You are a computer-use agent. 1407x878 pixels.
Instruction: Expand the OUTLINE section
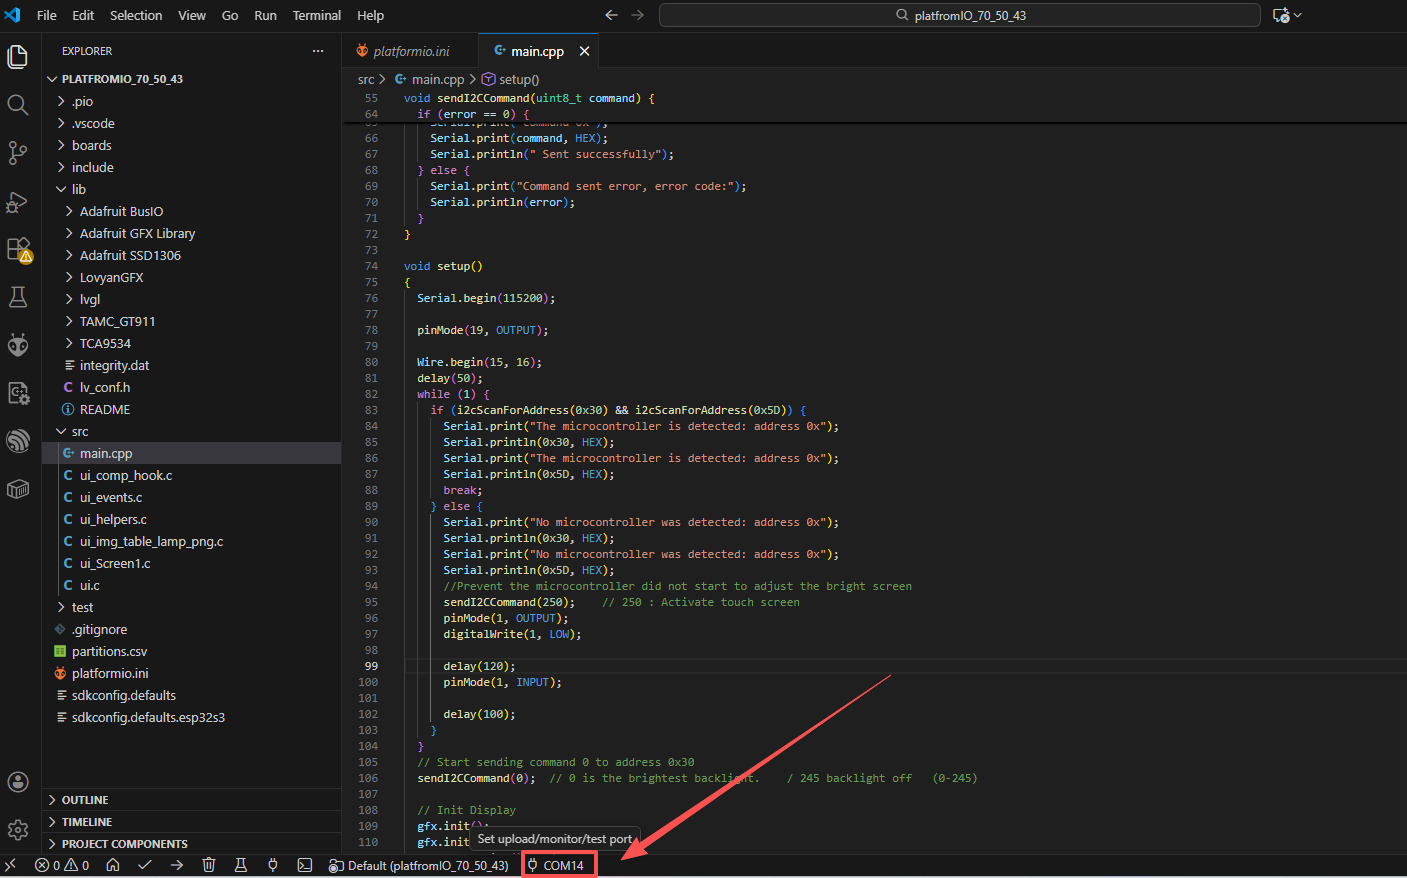point(85,800)
